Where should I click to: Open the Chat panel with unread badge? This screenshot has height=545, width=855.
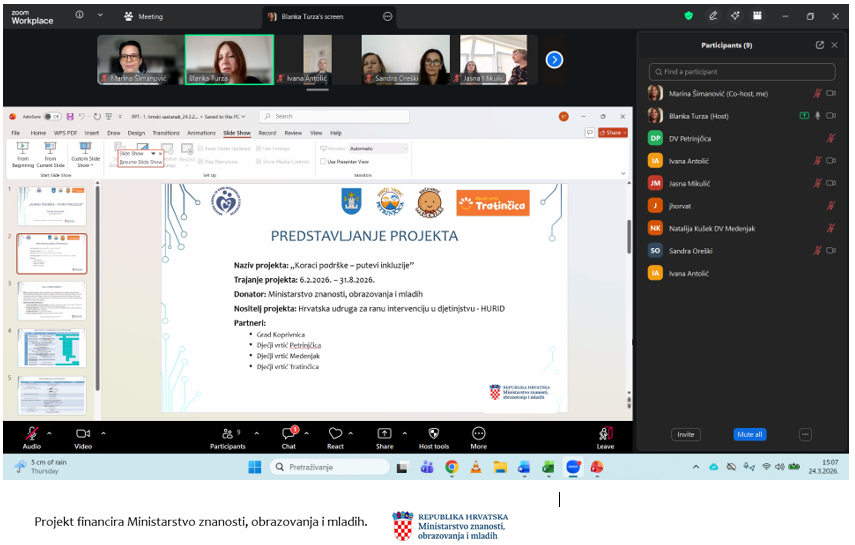pos(289,433)
